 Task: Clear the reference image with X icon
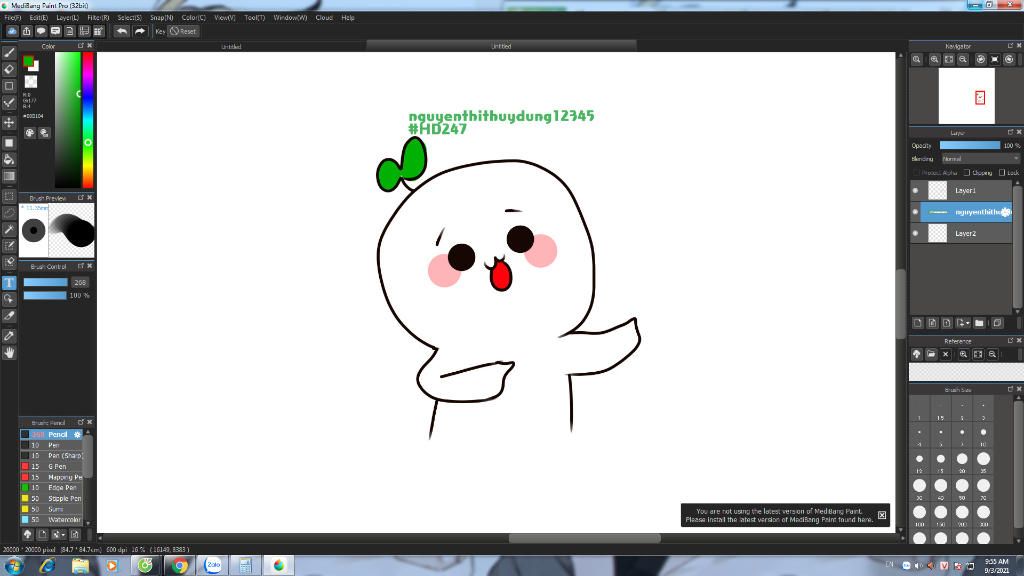pyautogui.click(x=946, y=354)
